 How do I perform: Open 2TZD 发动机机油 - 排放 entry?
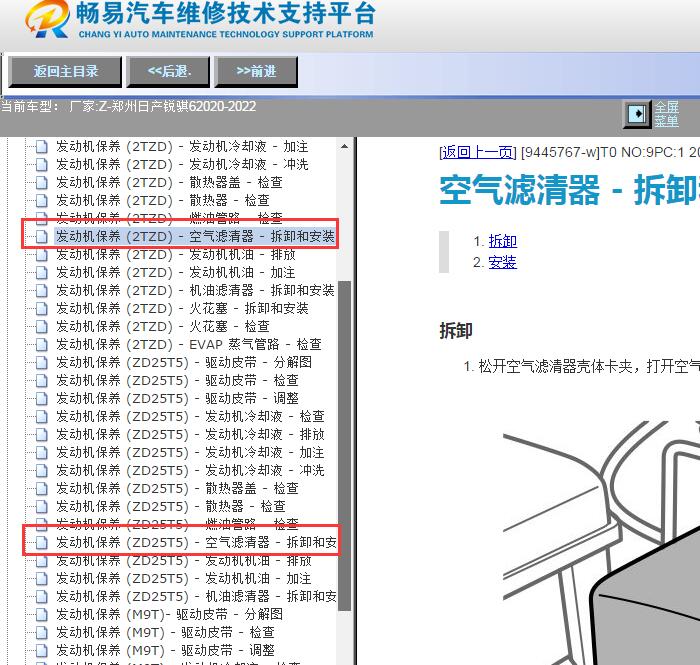click(x=175, y=254)
